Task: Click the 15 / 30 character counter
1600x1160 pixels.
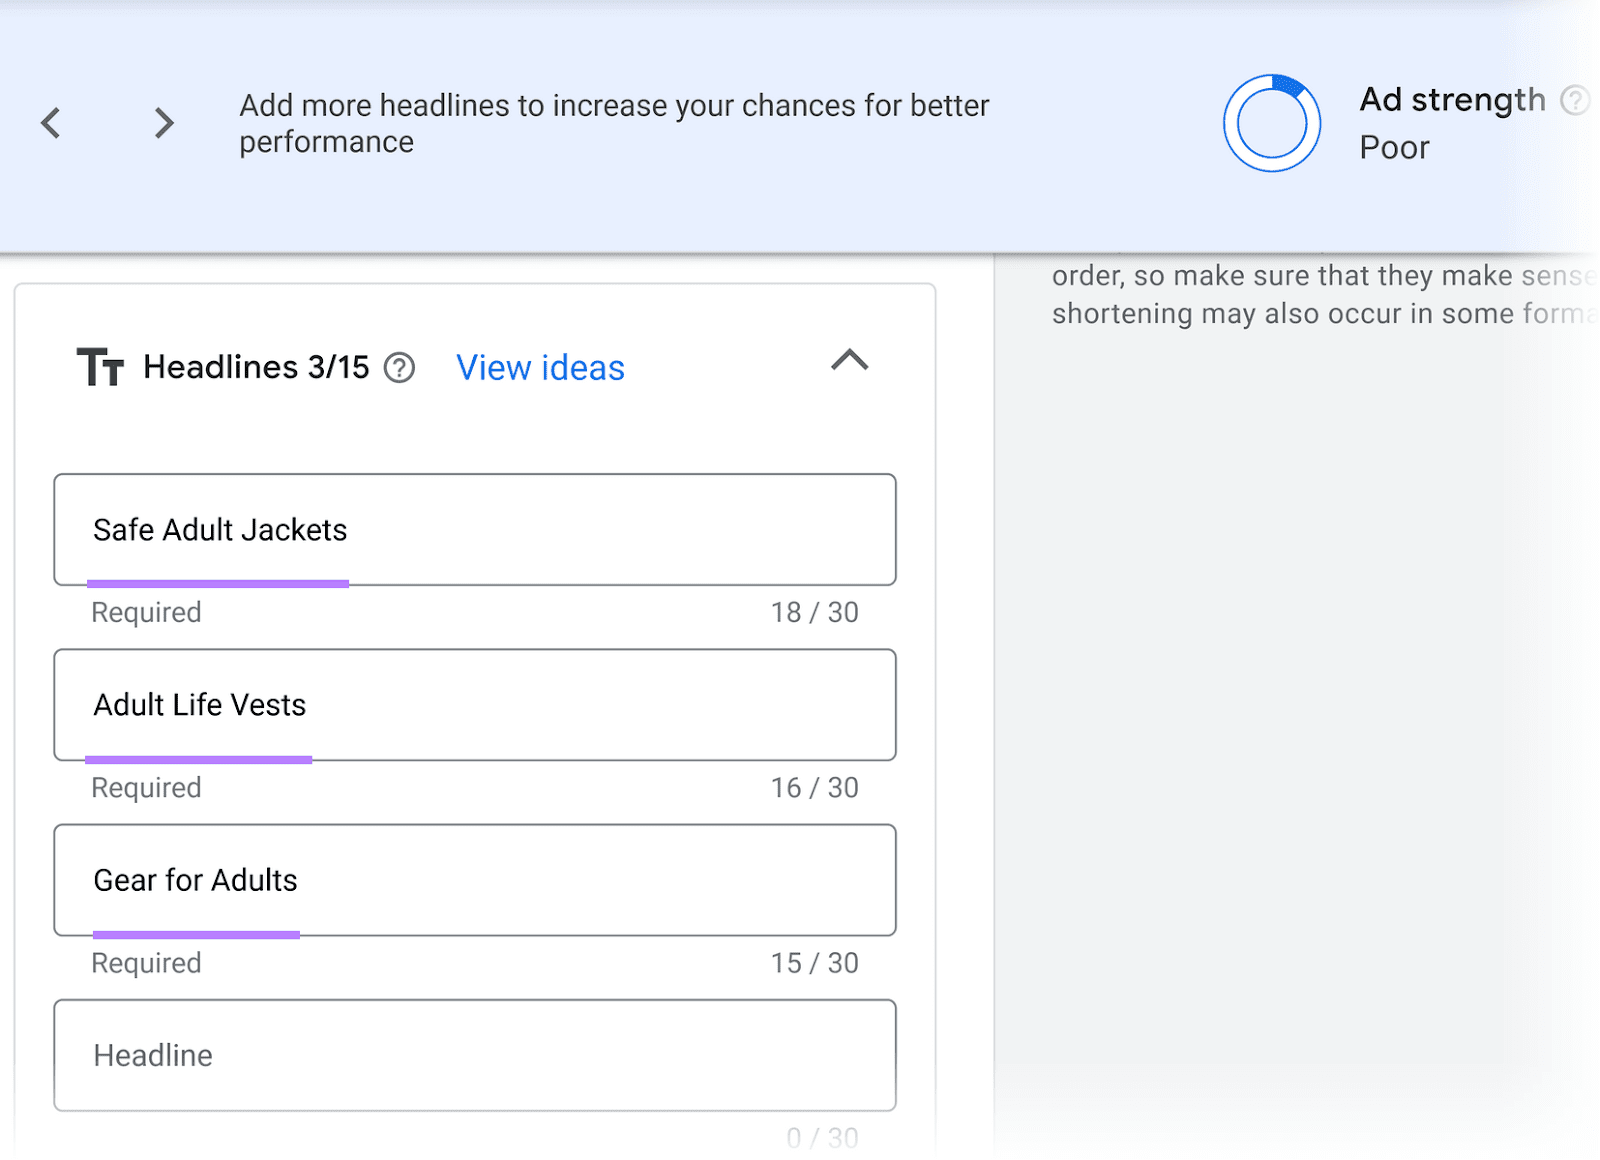Action: pyautogui.click(x=814, y=963)
